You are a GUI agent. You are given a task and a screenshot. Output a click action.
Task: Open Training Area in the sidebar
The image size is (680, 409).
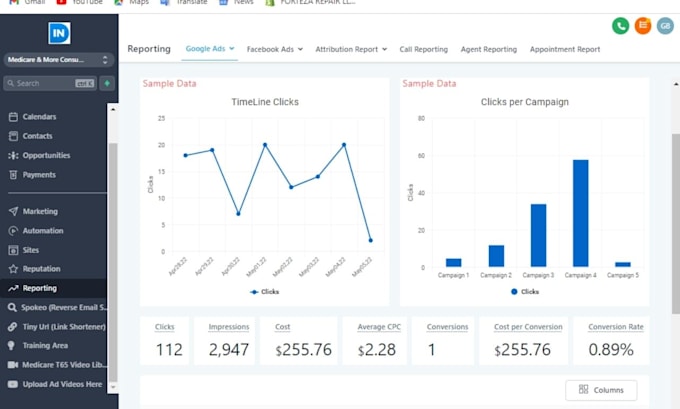pyautogui.click(x=45, y=345)
